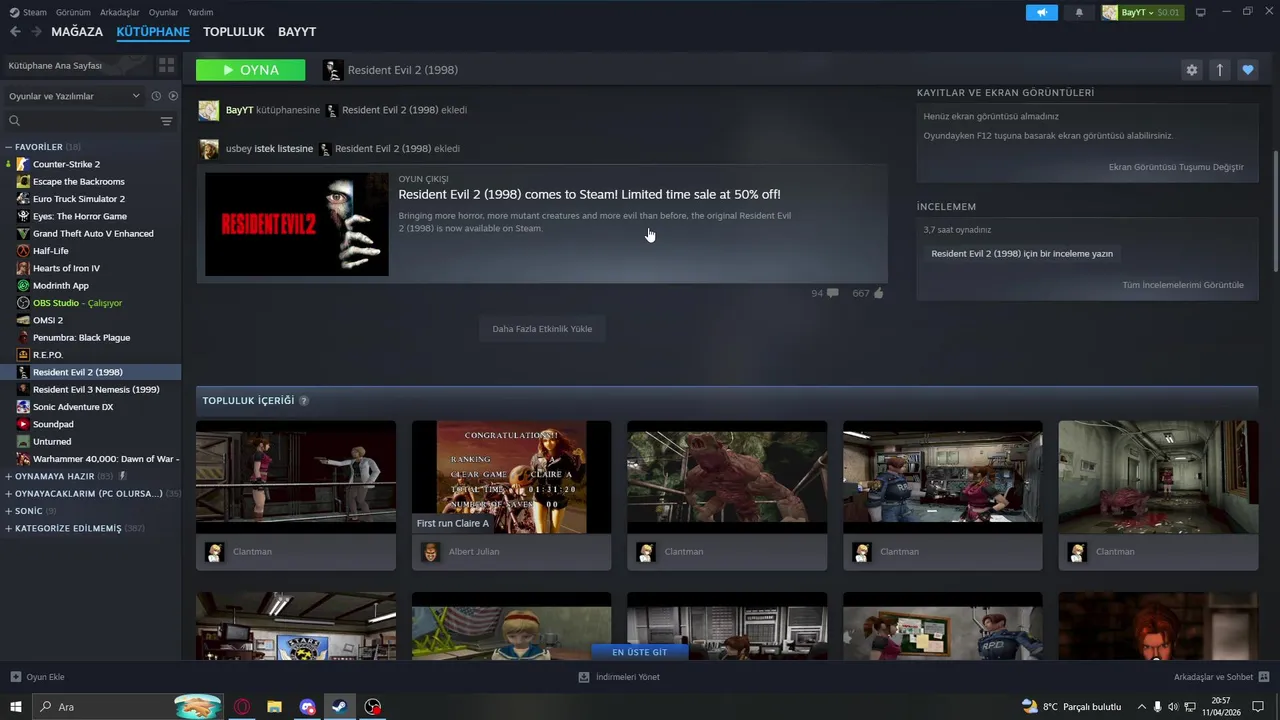
Task: Open the Yardım menu
Action: point(200,12)
